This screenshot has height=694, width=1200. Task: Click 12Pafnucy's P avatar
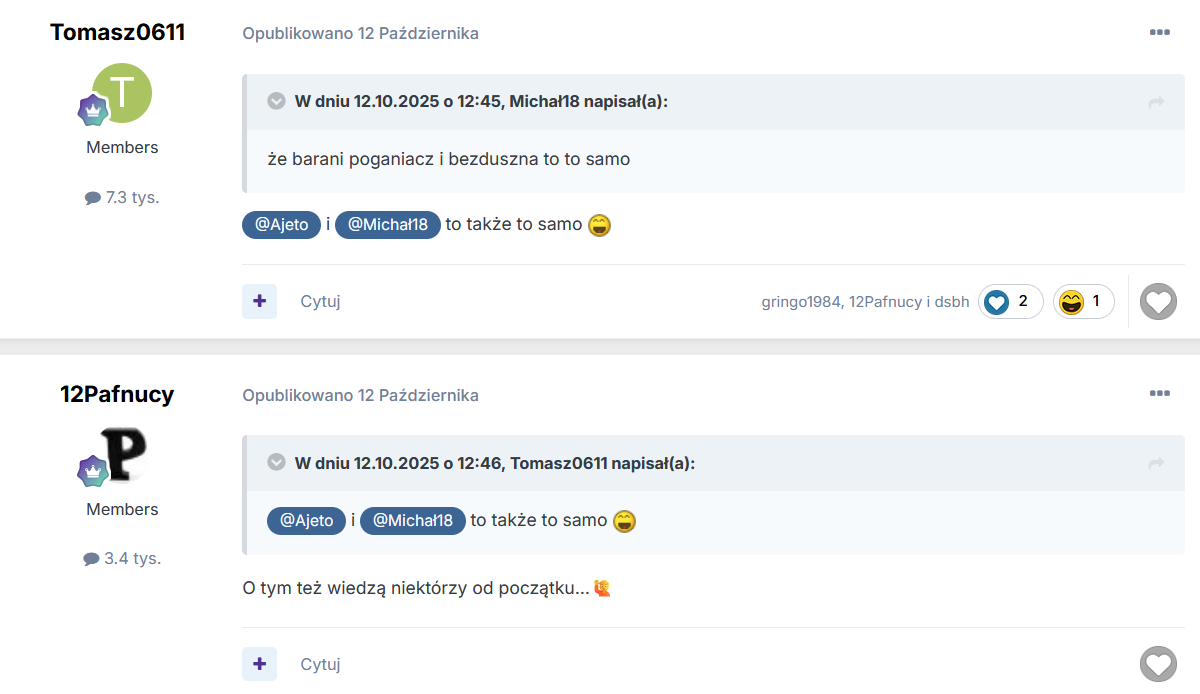(x=124, y=454)
